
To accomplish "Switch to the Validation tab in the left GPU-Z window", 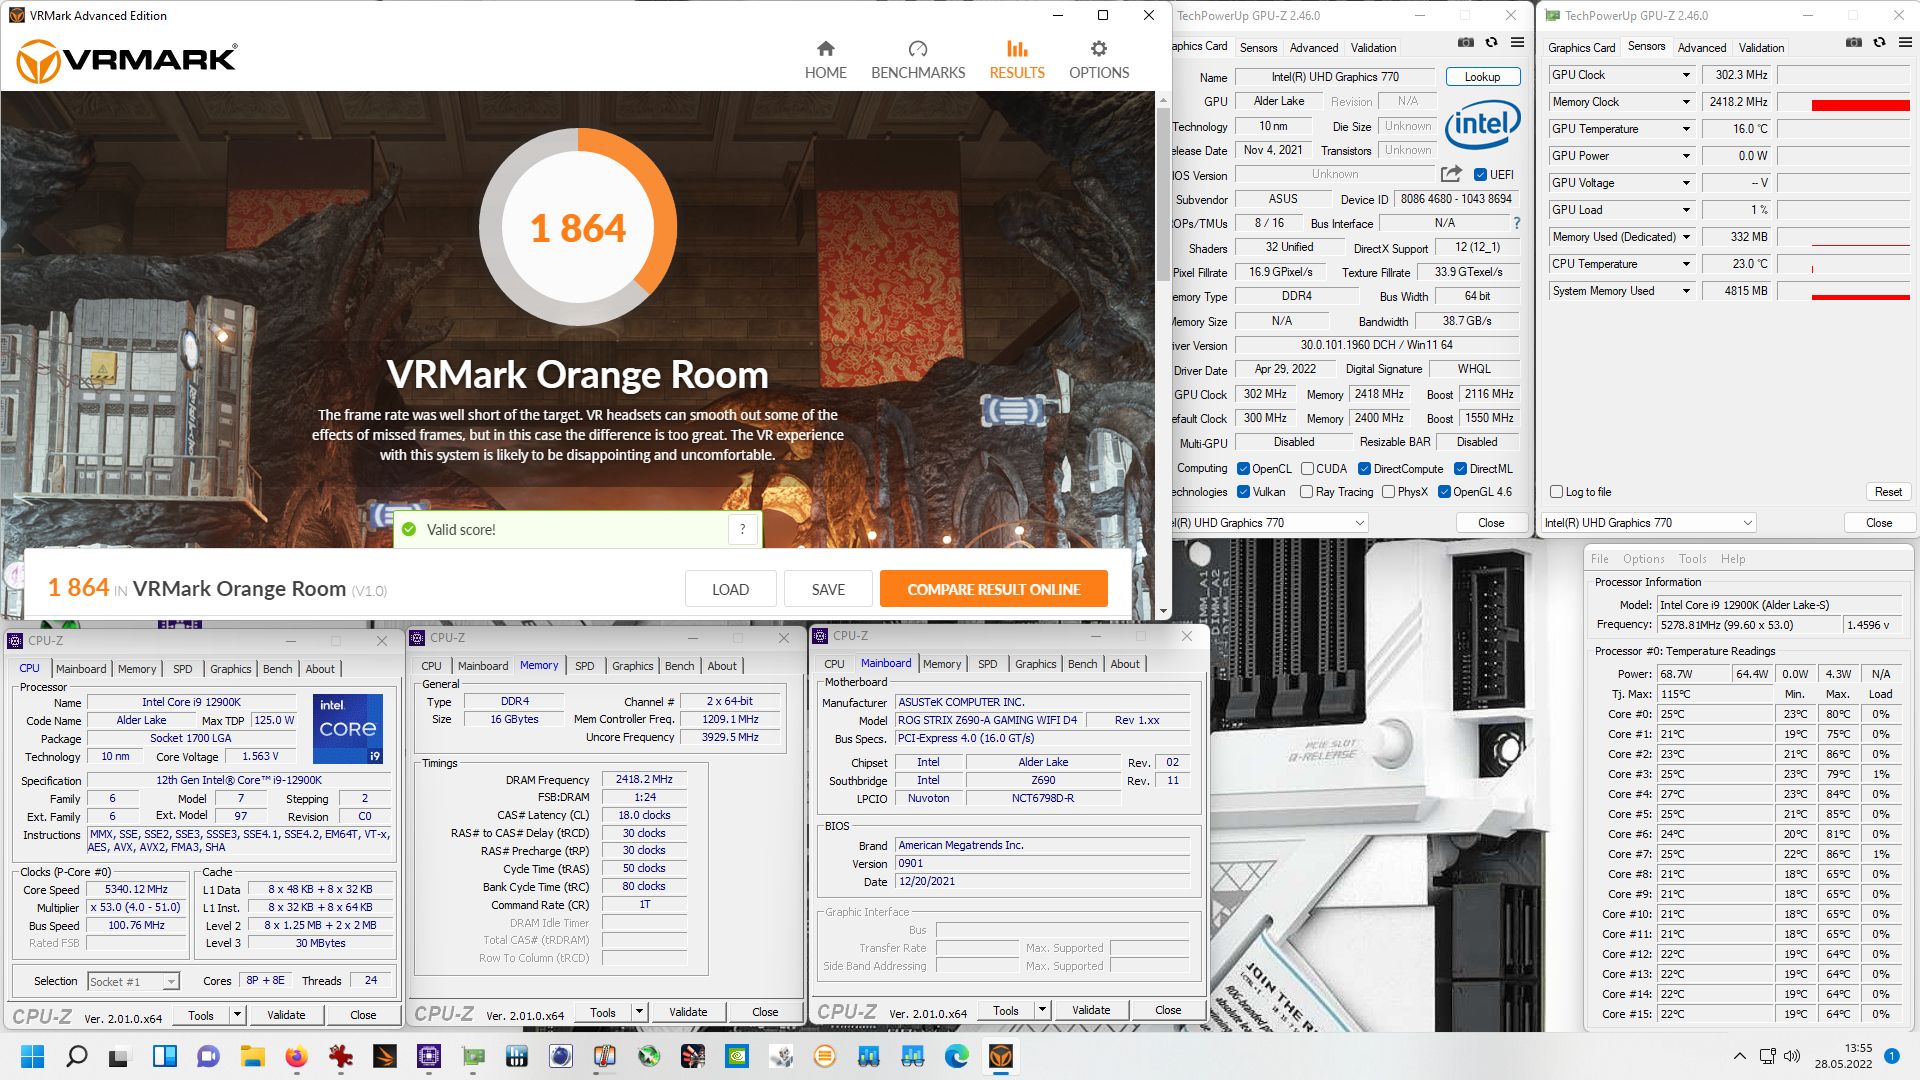I will [x=1373, y=48].
